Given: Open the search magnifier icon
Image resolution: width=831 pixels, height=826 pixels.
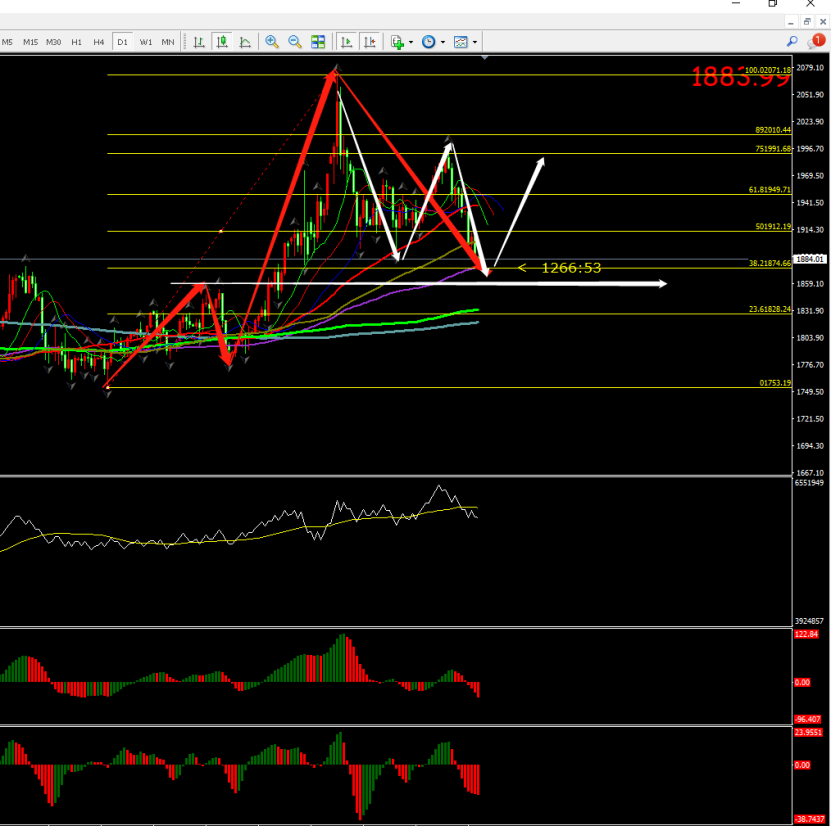Looking at the screenshot, I should [792, 41].
